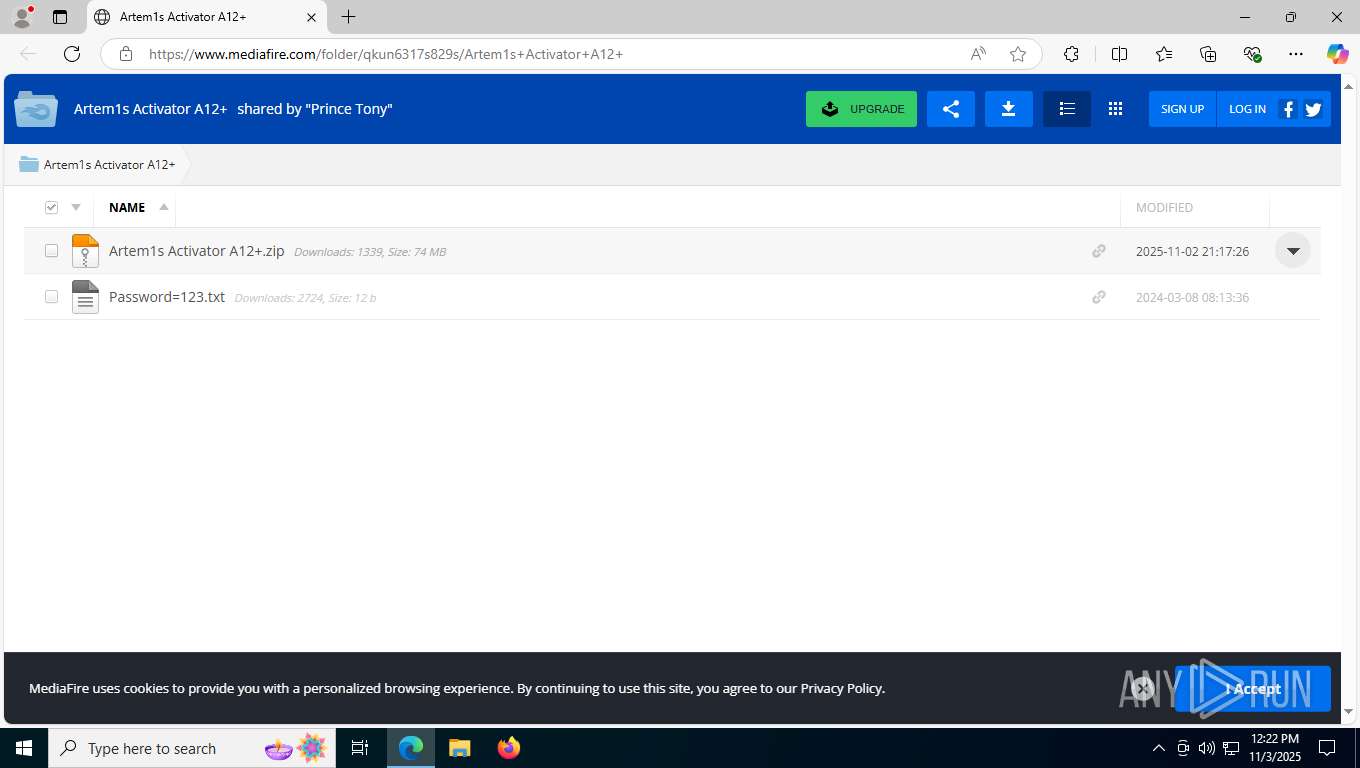This screenshot has height=768, width=1360.
Task: Click the zip file icon of Artem1s Activator
Action: coord(86,251)
